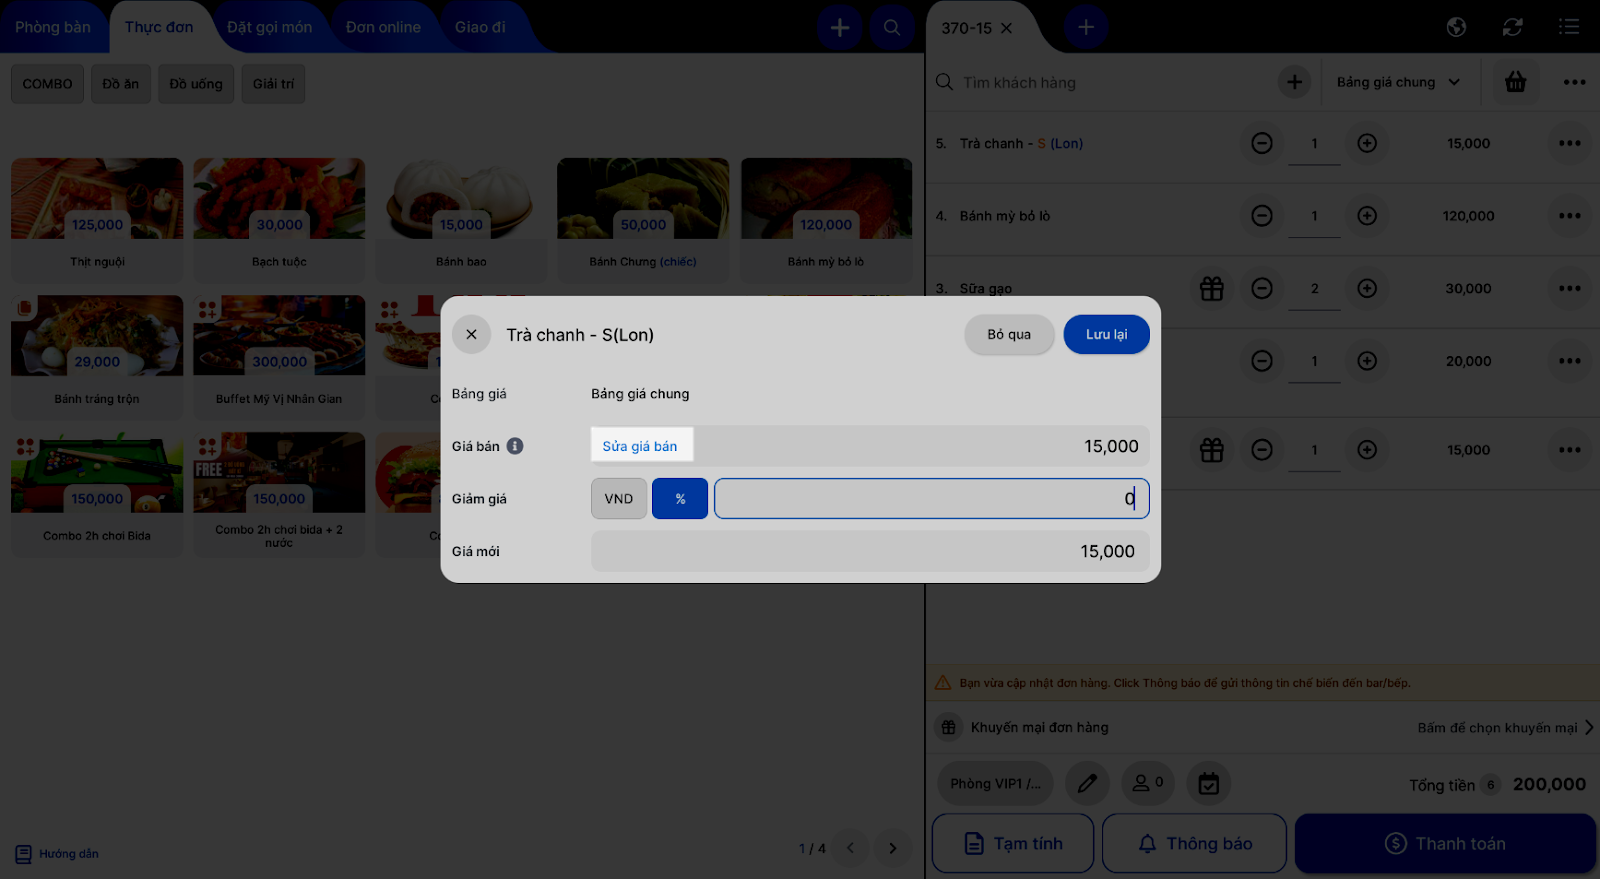Increase quantity of Bánh mỳ bò lò
Image resolution: width=1600 pixels, height=879 pixels.
(1367, 216)
